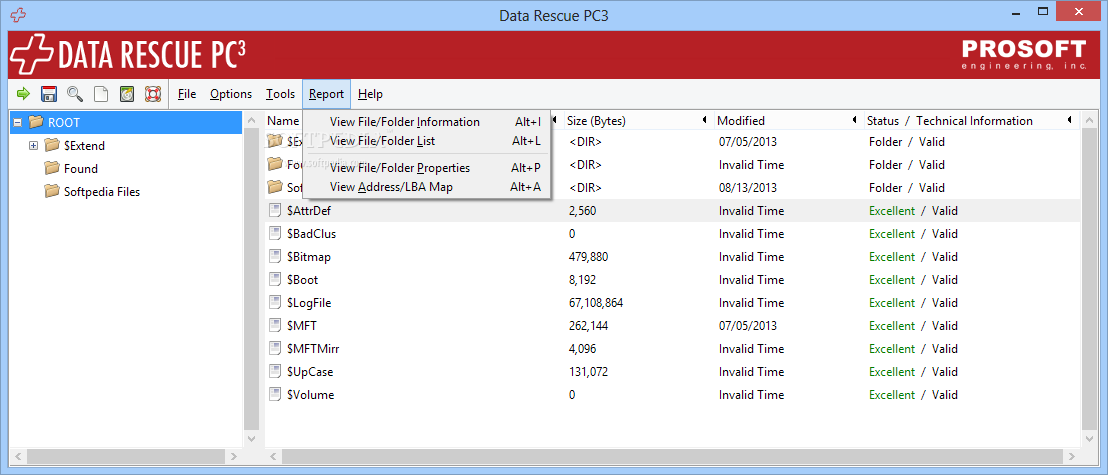The height and width of the screenshot is (475, 1108).
Task: Close the open Report menu
Action: coord(326,94)
